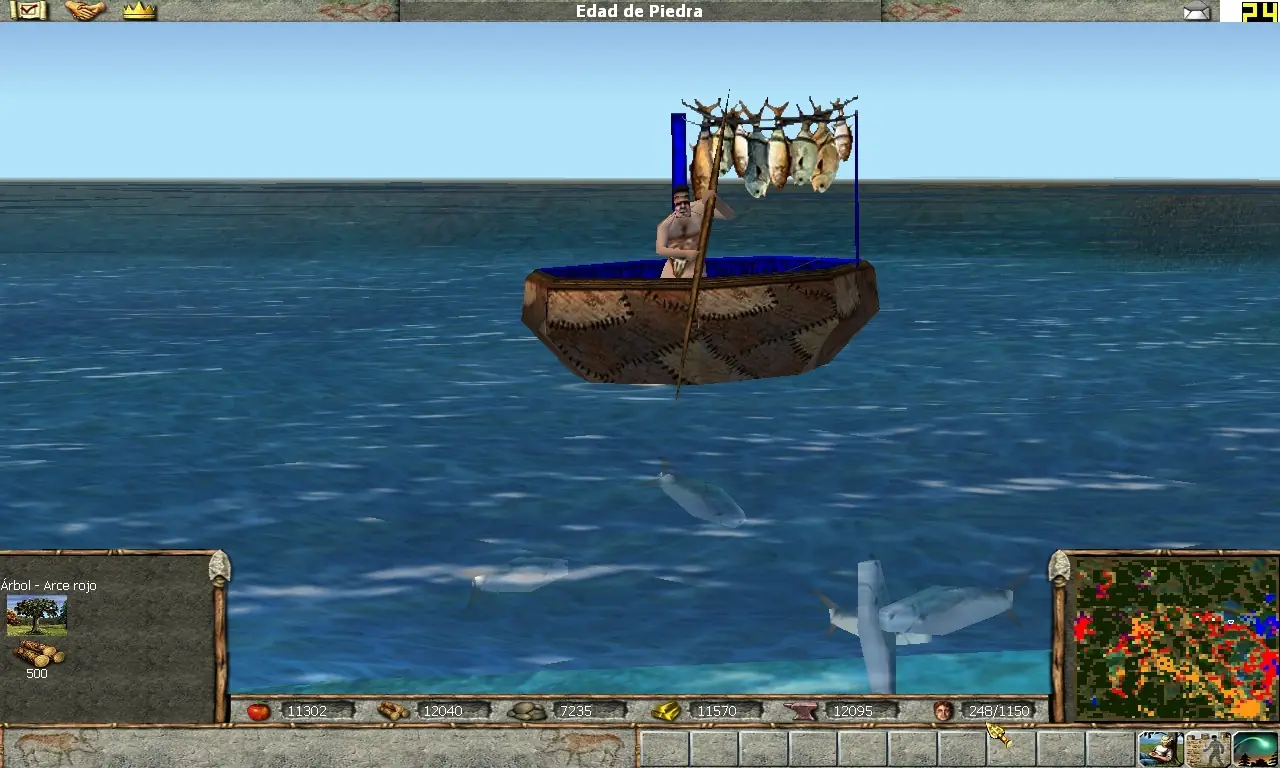Viewport: 1280px width, 768px height.
Task: Click the gold bars resource icon
Action: coord(666,711)
